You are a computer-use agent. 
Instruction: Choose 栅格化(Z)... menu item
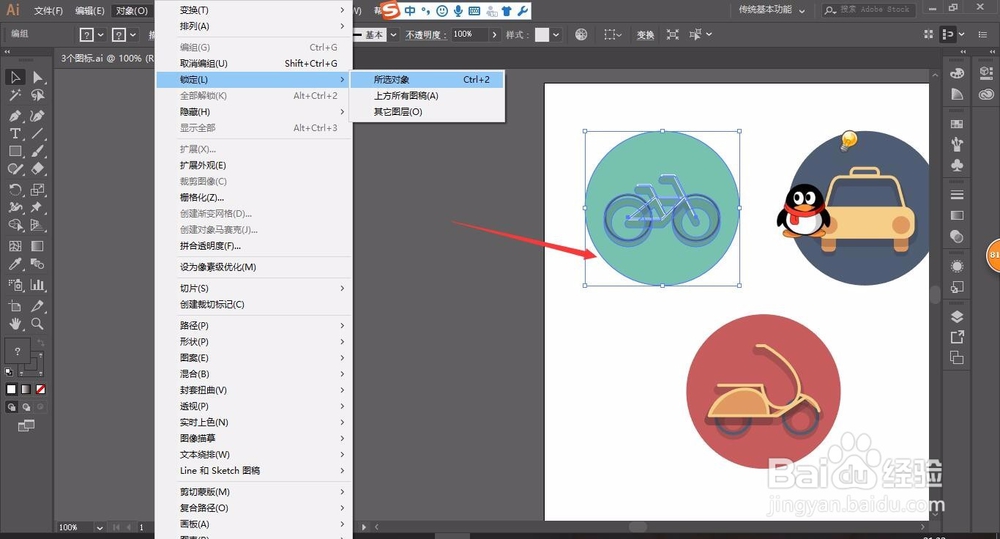[254, 197]
